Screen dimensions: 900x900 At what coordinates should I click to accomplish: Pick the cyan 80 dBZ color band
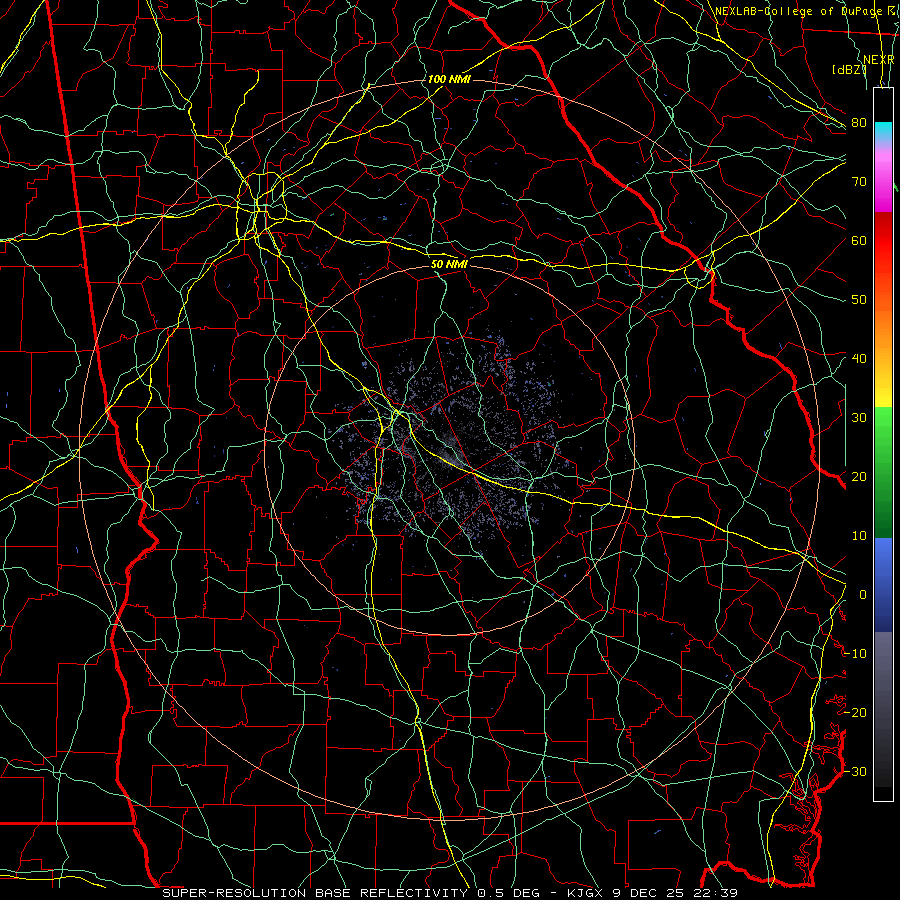883,133
